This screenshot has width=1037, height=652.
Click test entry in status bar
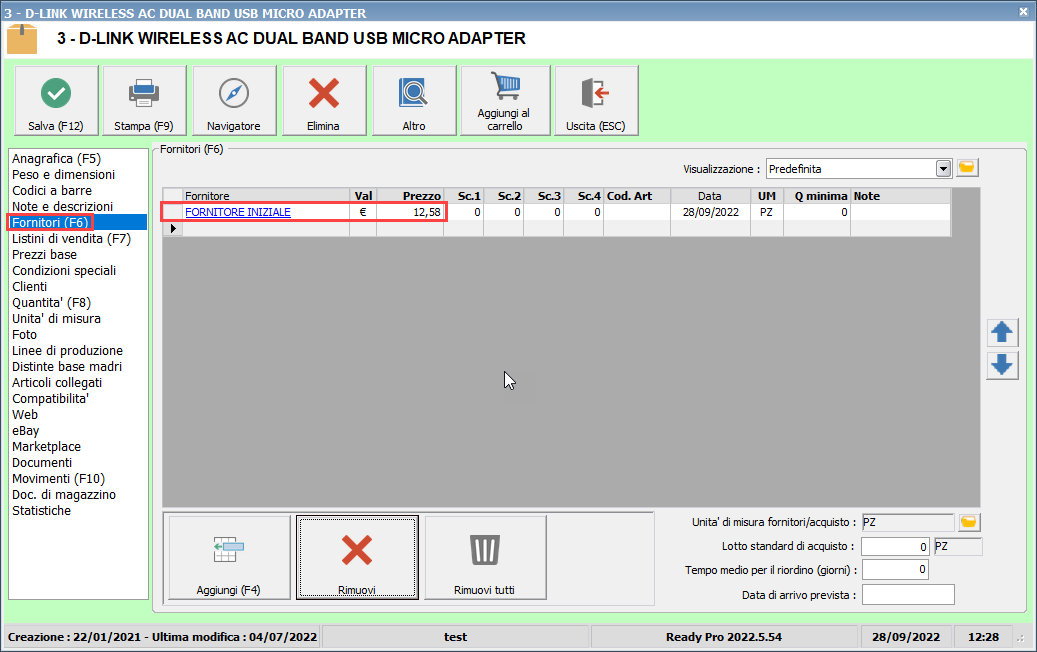455,637
